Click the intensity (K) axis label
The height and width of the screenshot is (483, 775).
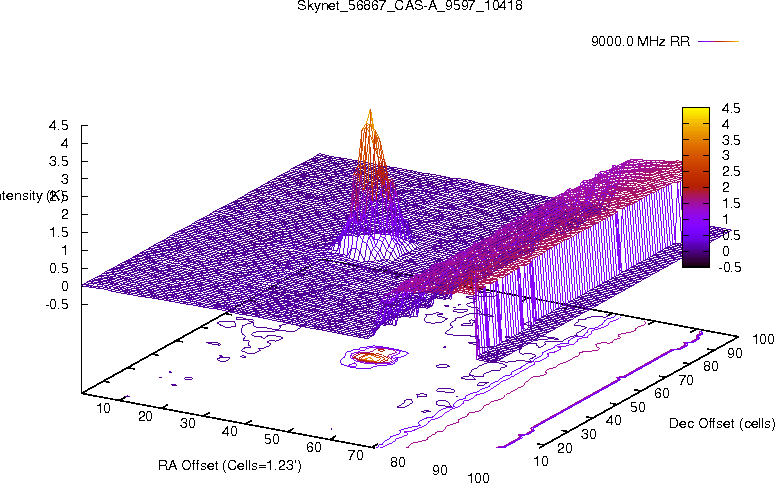[x=32, y=196]
